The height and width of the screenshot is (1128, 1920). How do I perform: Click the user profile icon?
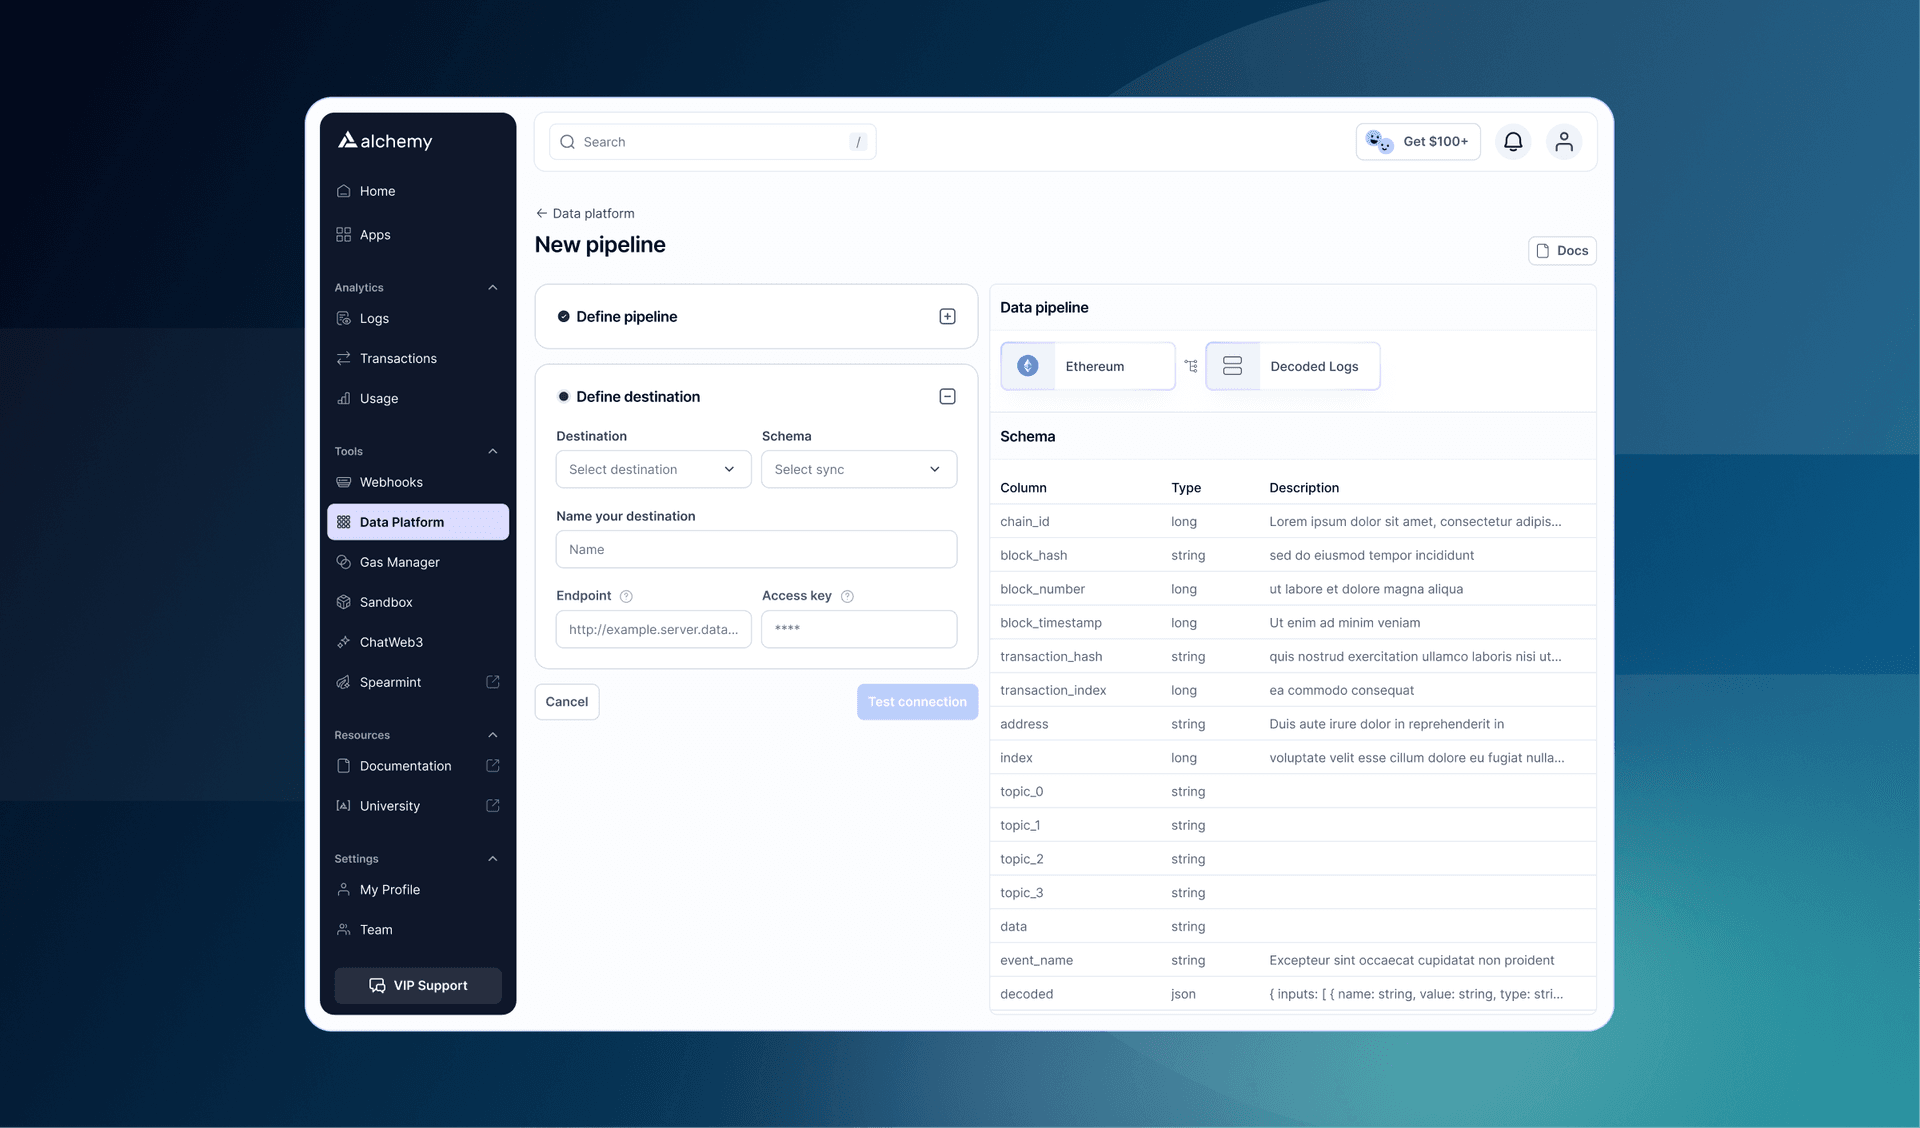point(1564,141)
